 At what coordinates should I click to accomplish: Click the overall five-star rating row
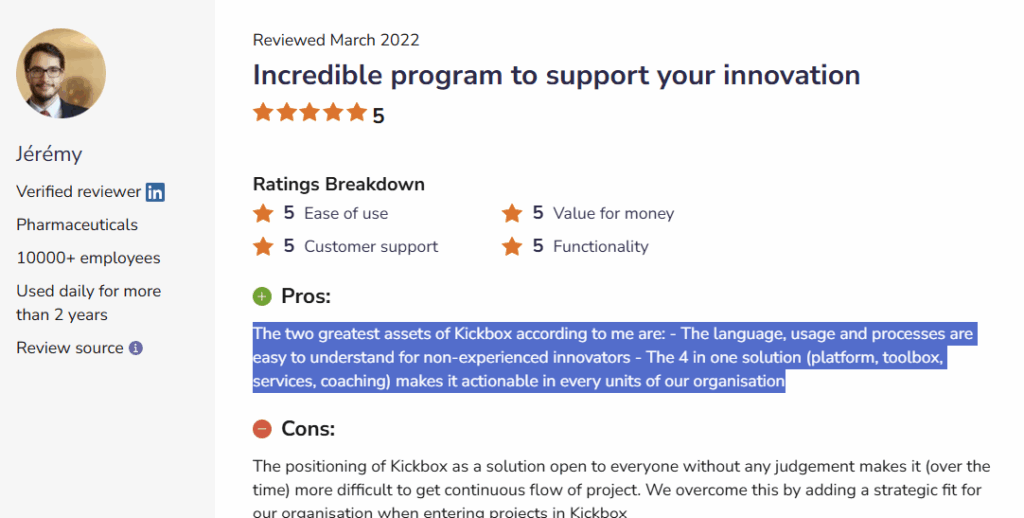(310, 113)
